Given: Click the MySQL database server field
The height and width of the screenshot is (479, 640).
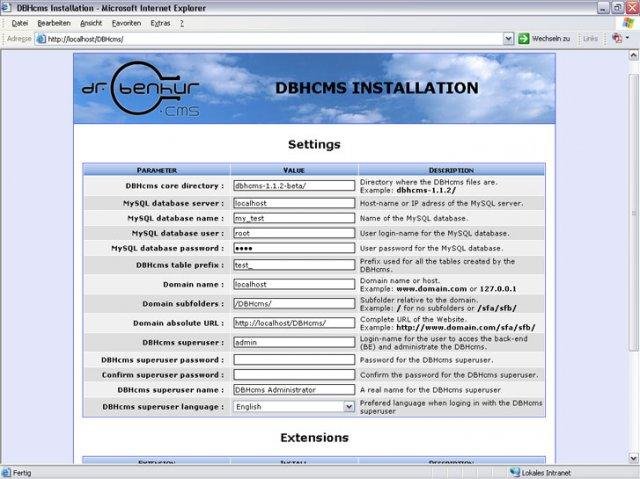Looking at the screenshot, I should [x=294, y=203].
